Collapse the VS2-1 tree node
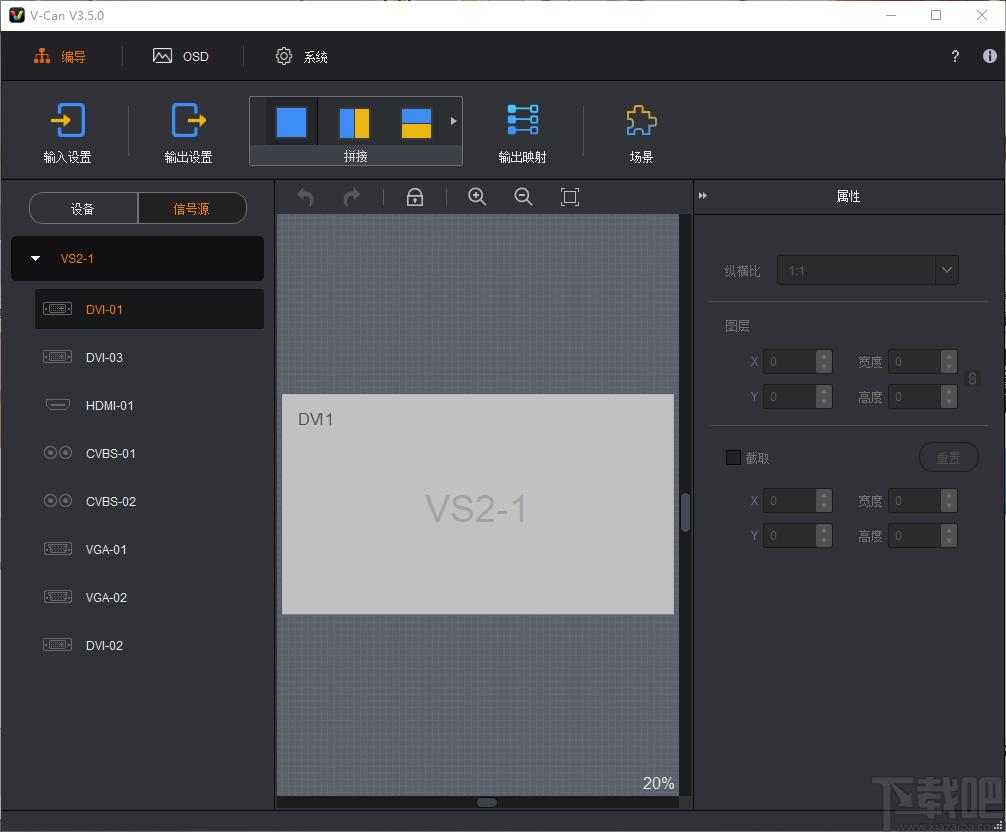 36,259
